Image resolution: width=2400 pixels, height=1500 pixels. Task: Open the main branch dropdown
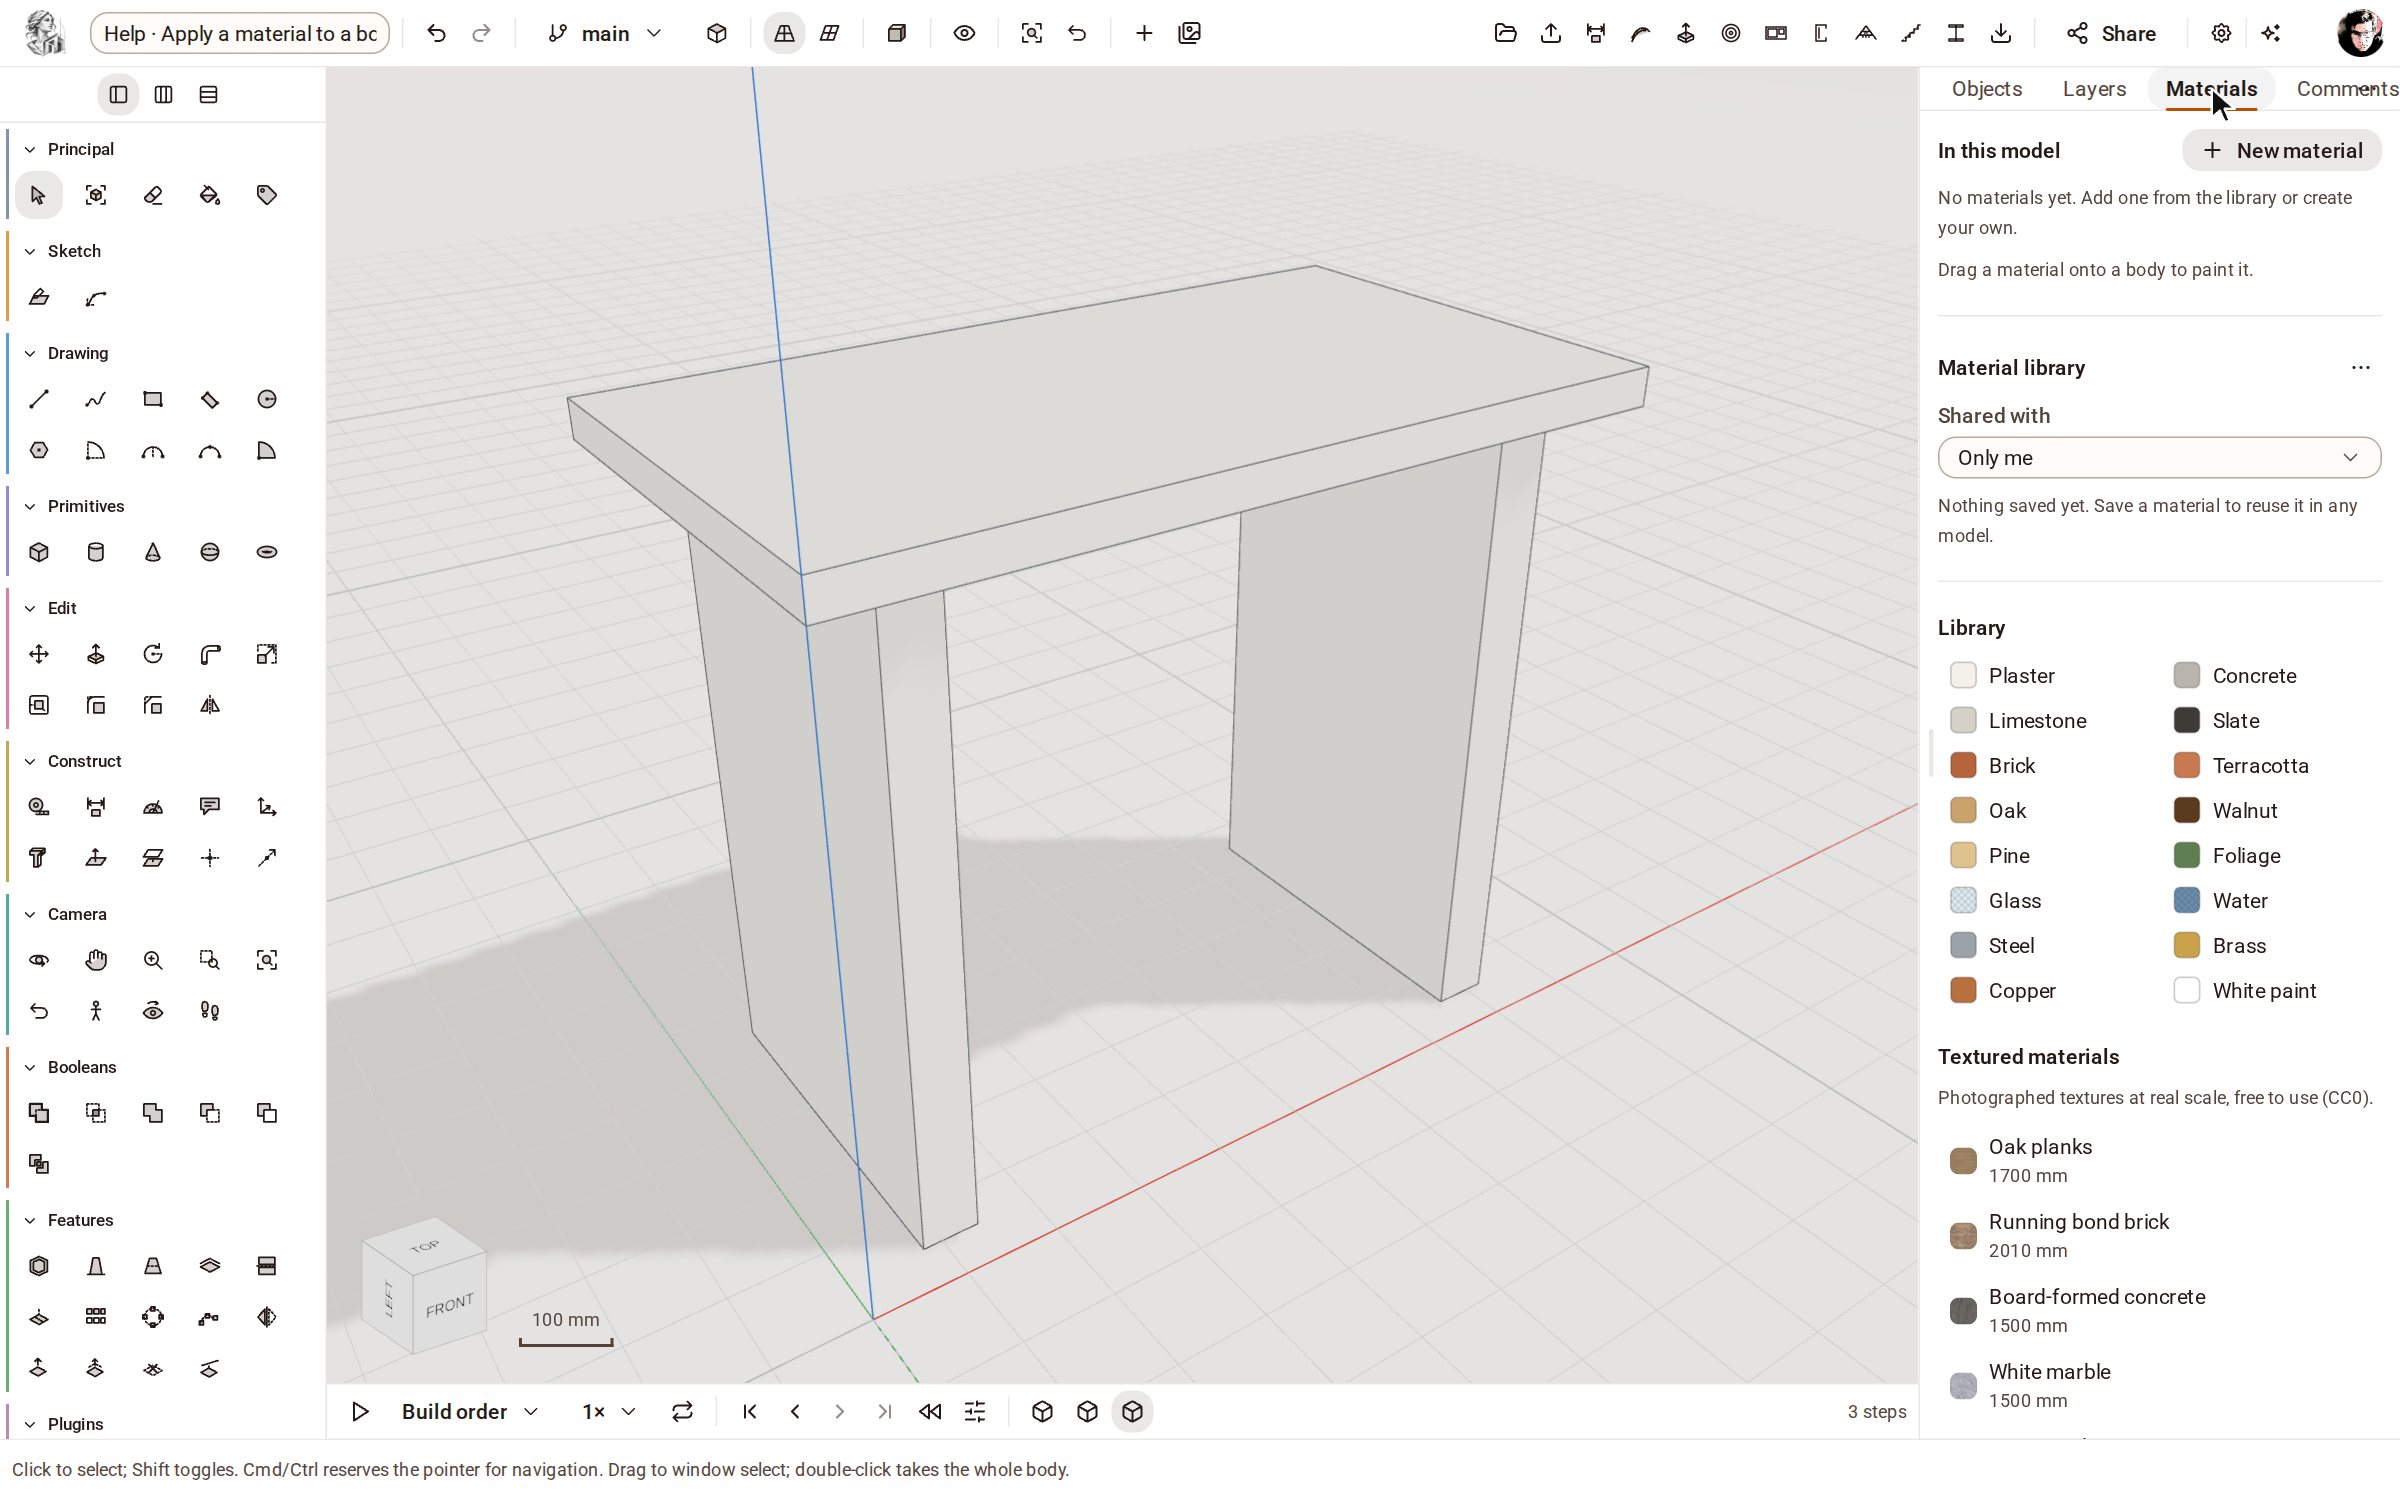tap(605, 33)
